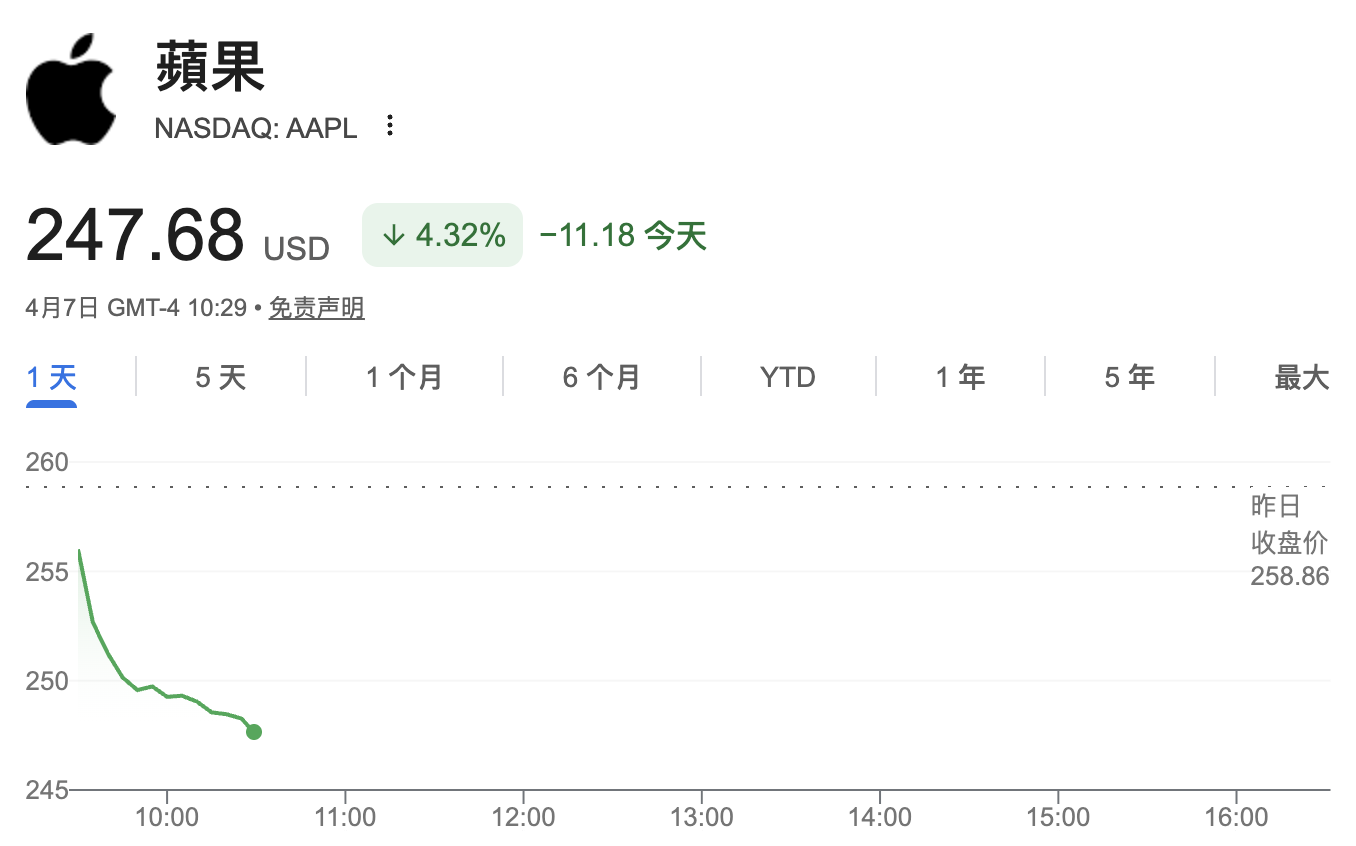The width and height of the screenshot is (1356, 846).
Task: Click the 11:00 time axis label
Action: point(345,818)
